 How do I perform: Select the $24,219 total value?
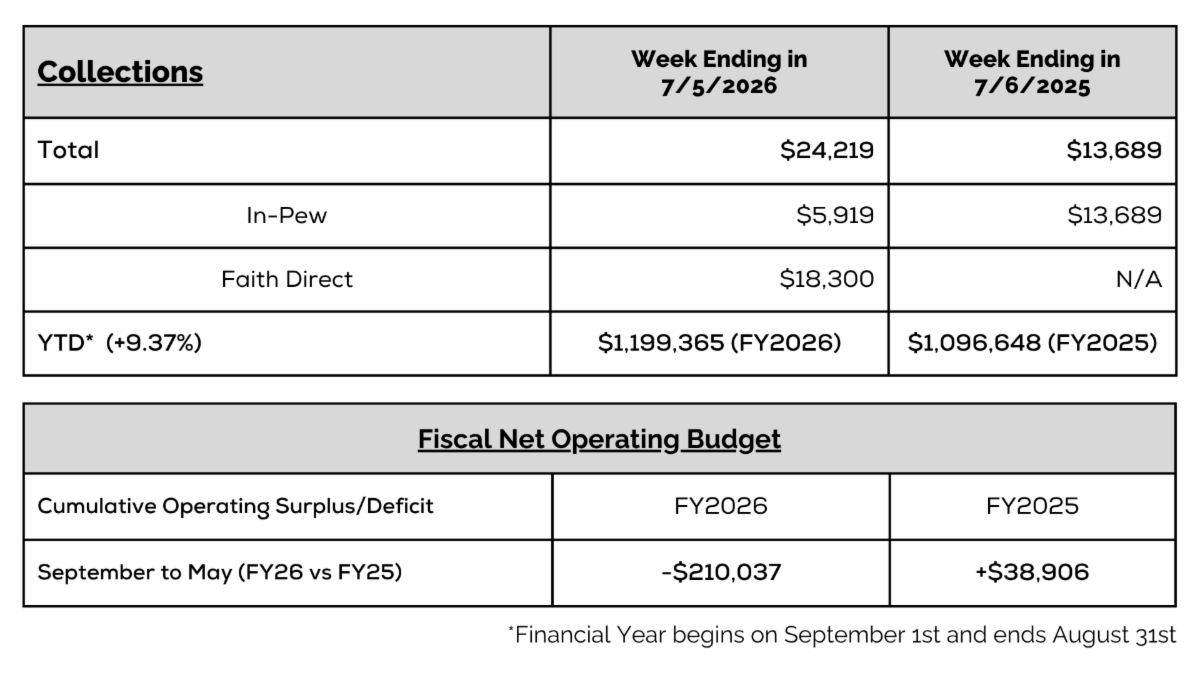pyautogui.click(x=827, y=150)
